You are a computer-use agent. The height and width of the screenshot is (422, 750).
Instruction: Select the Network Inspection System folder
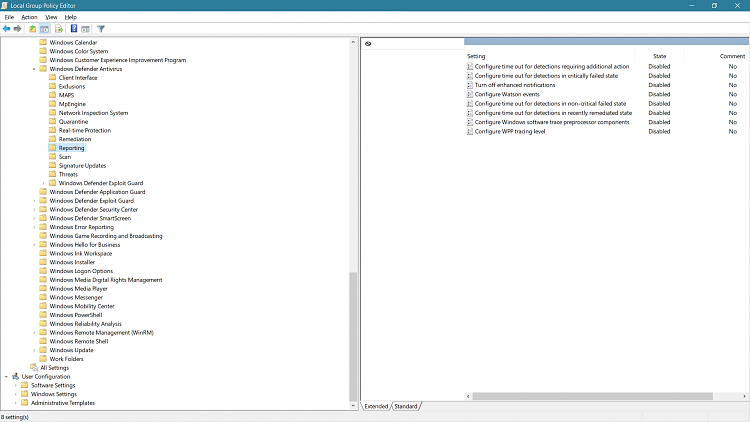click(x=93, y=113)
